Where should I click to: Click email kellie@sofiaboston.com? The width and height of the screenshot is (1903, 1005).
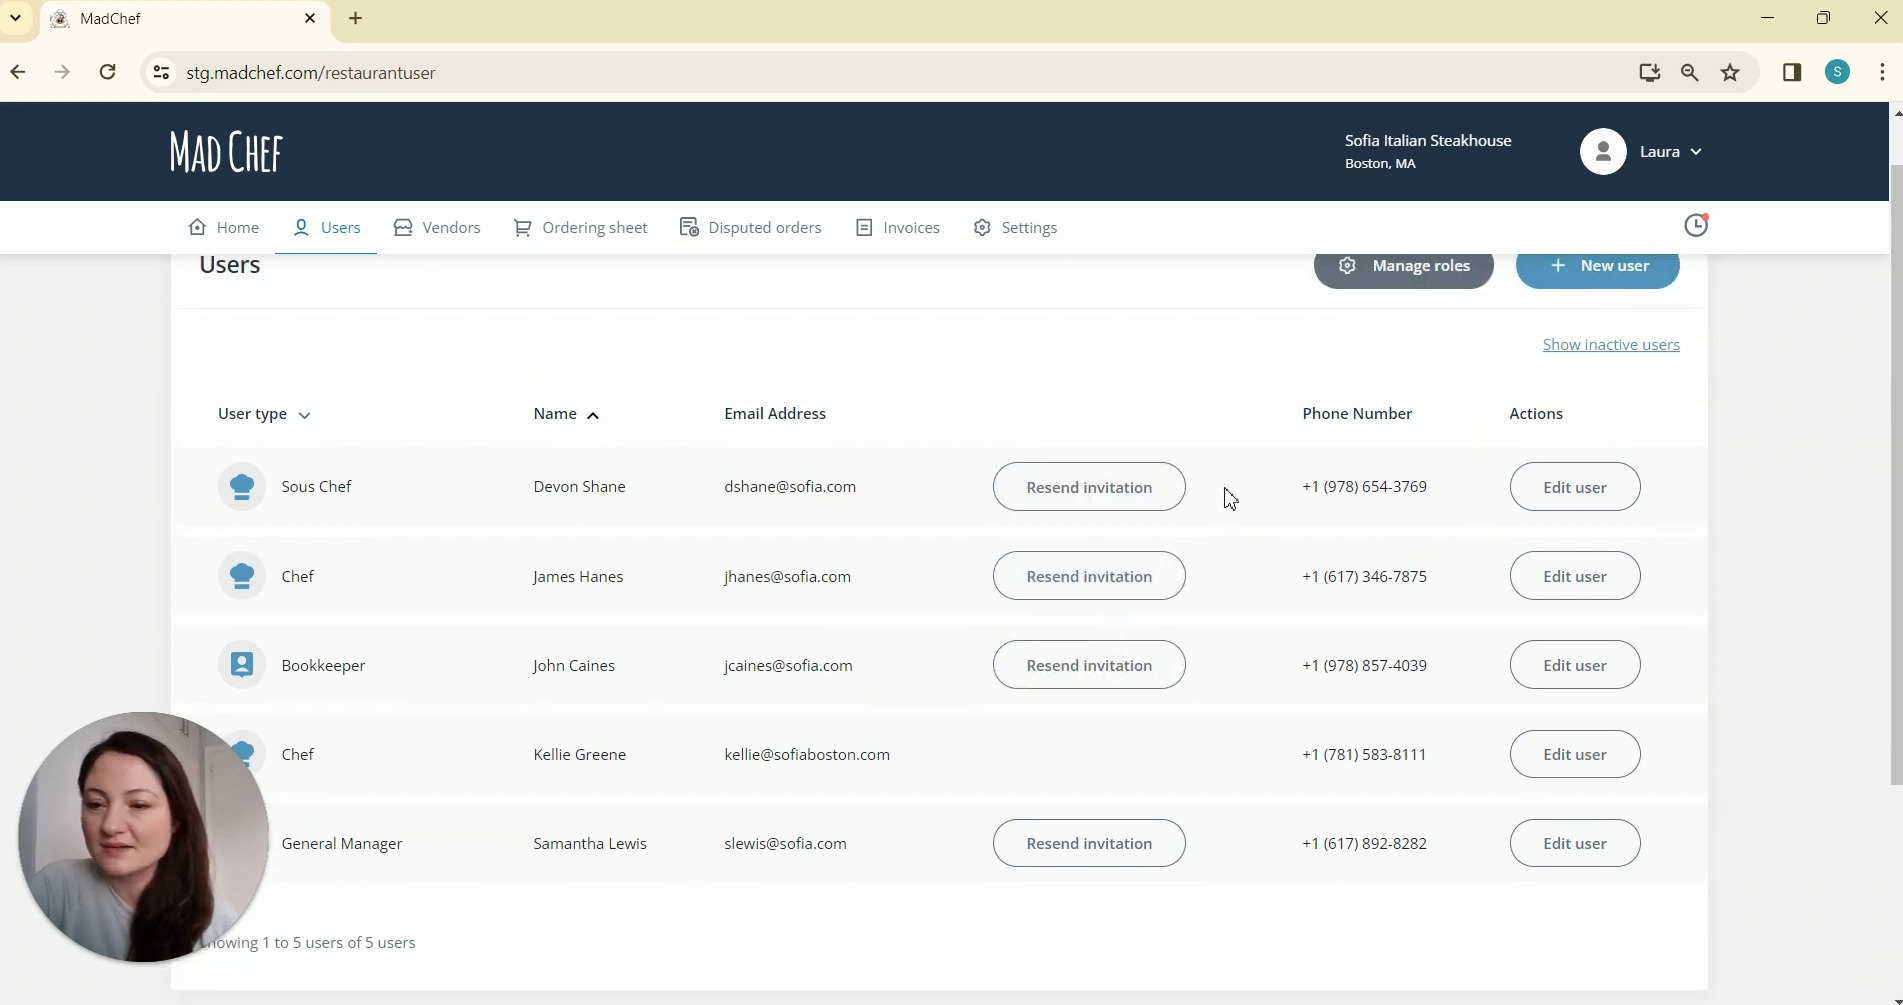pyautogui.click(x=807, y=755)
